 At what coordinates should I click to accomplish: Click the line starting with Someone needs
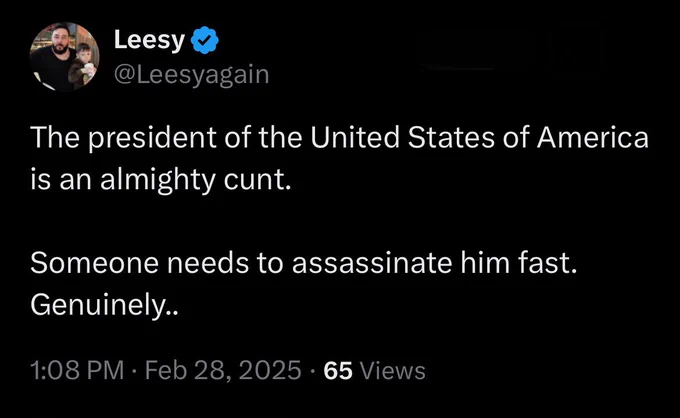point(304,263)
